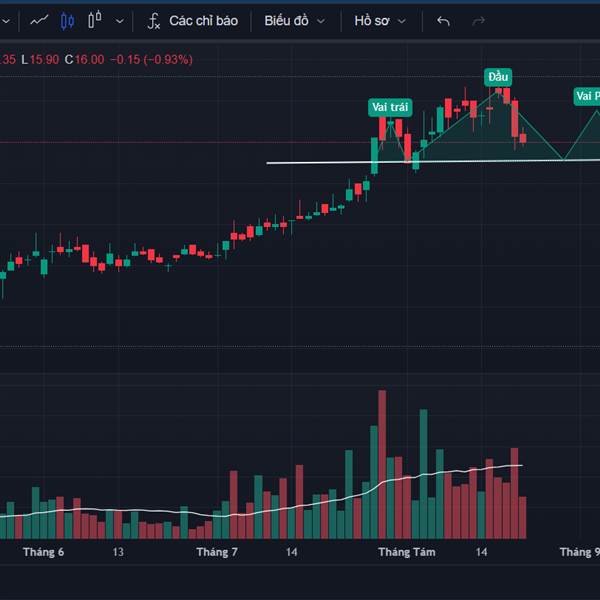Select the Đầu pattern label
Screen dimensions: 600x600
click(x=498, y=77)
